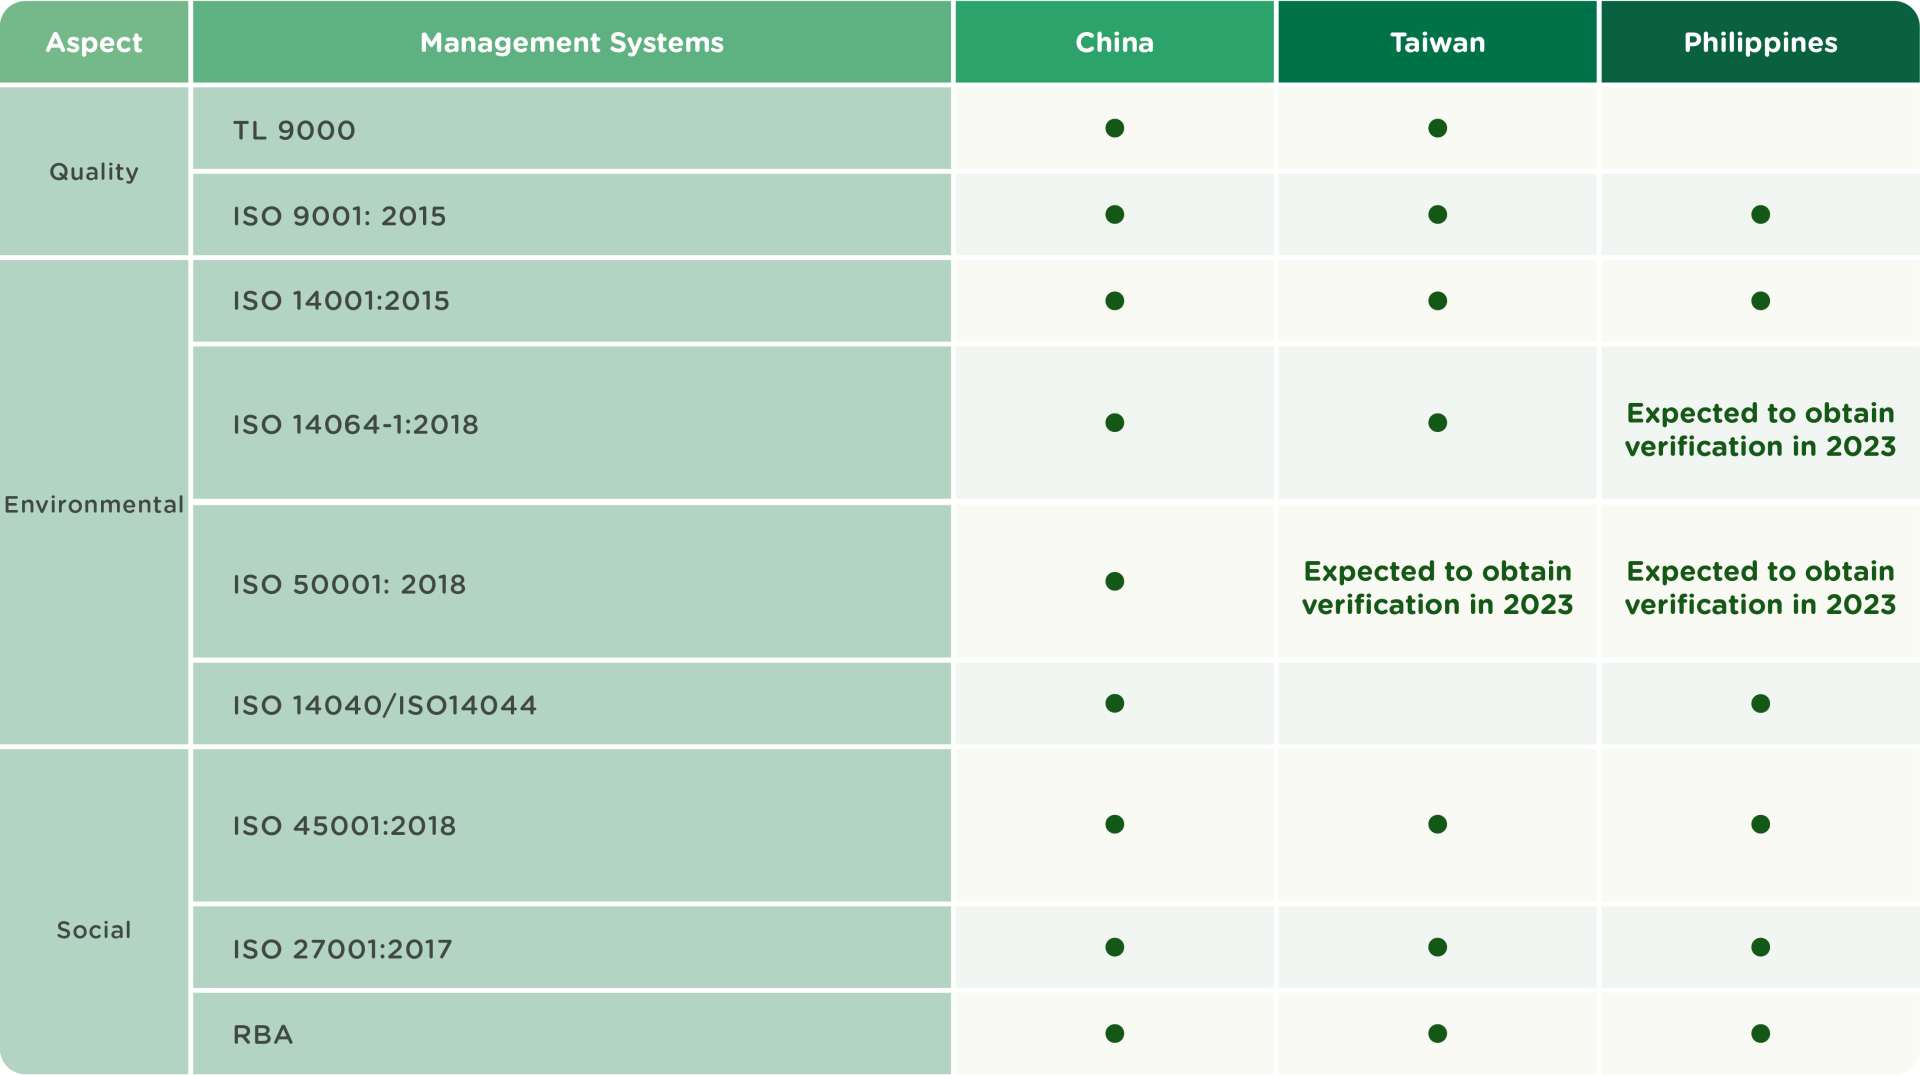Click Taiwan's 'Expected to obtain verification' text for ISO 50001
Viewport: 1920px width, 1075px height.
point(1437,588)
